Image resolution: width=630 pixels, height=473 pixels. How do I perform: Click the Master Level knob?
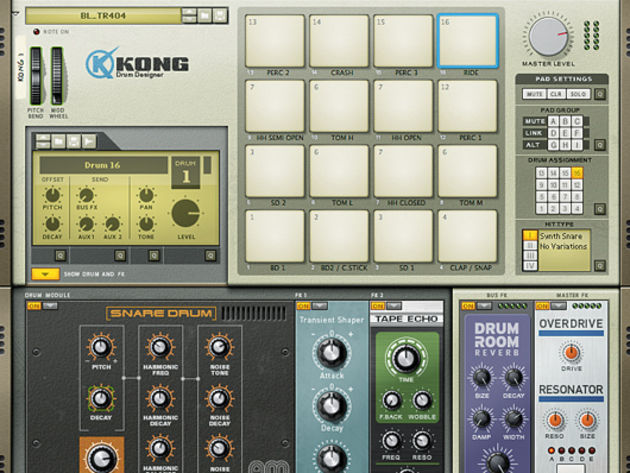(x=548, y=36)
